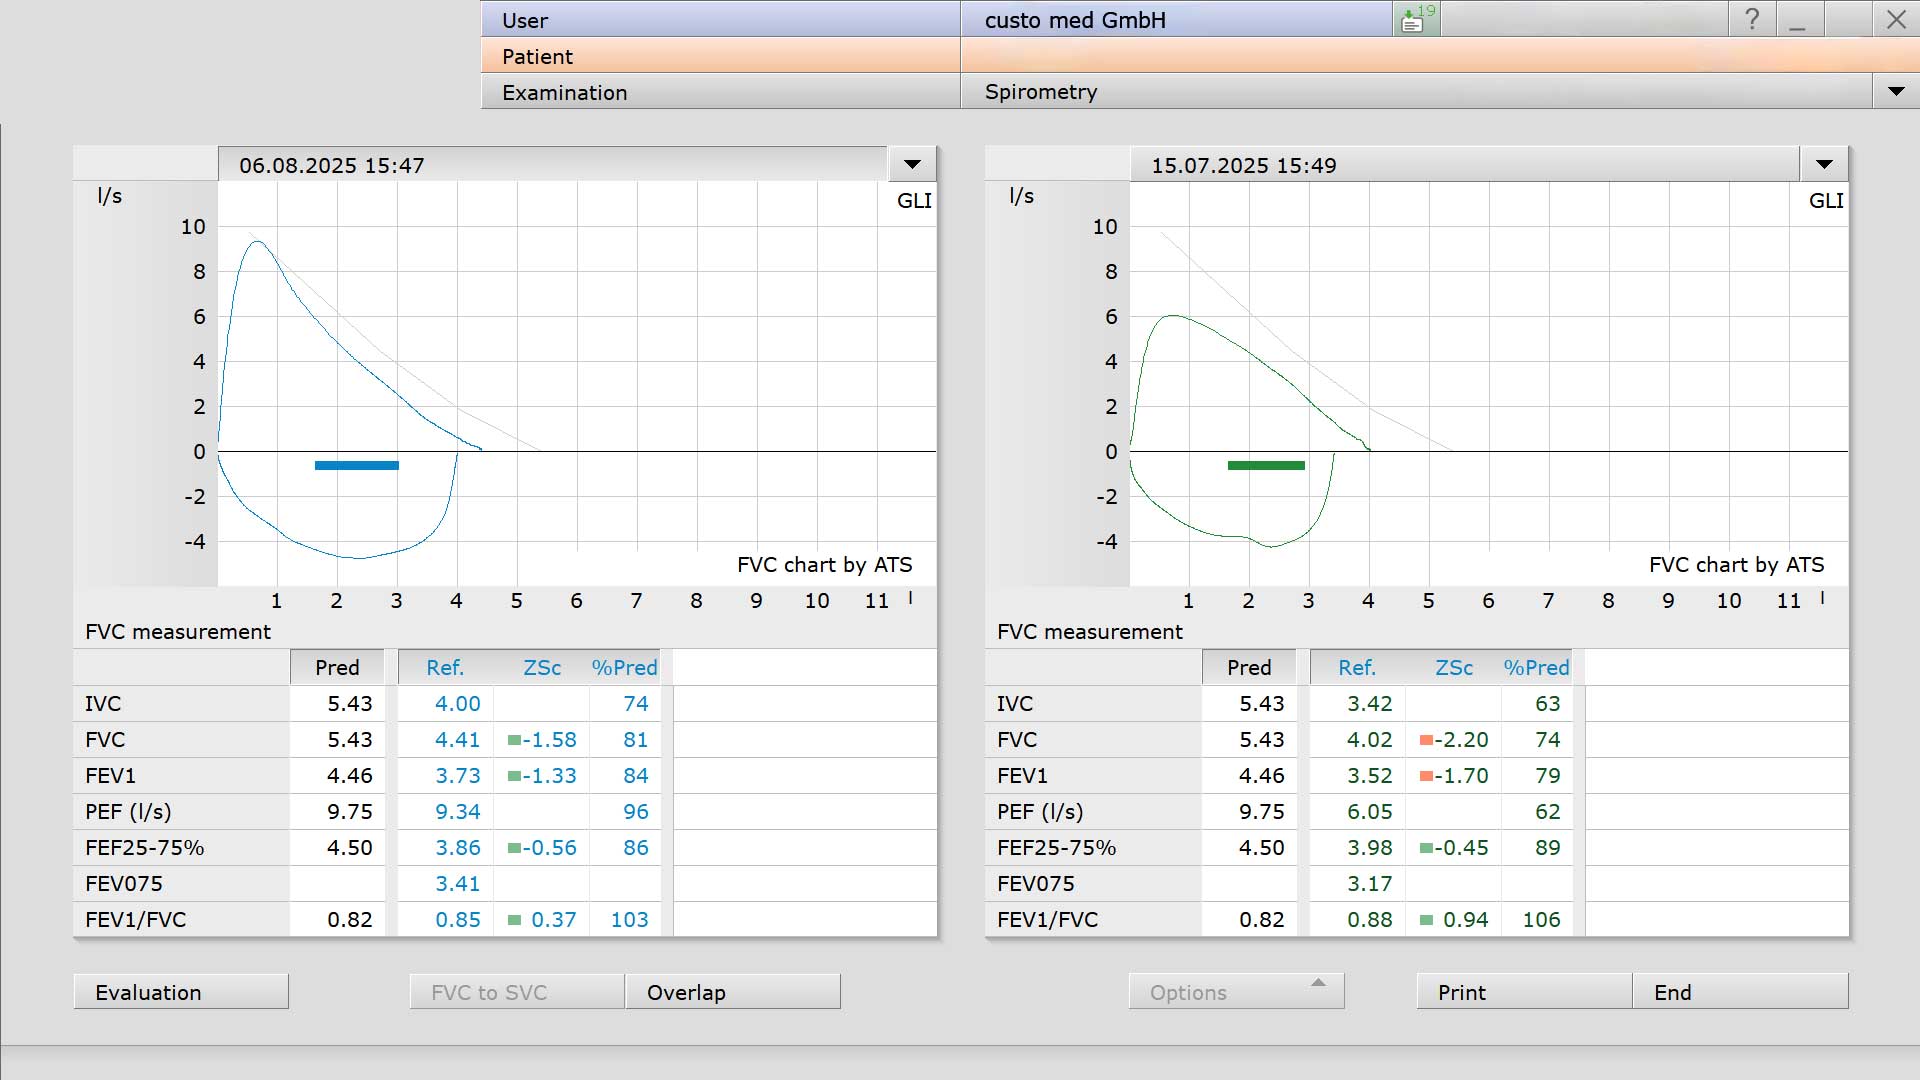Select the Examination menu row

(x=720, y=92)
